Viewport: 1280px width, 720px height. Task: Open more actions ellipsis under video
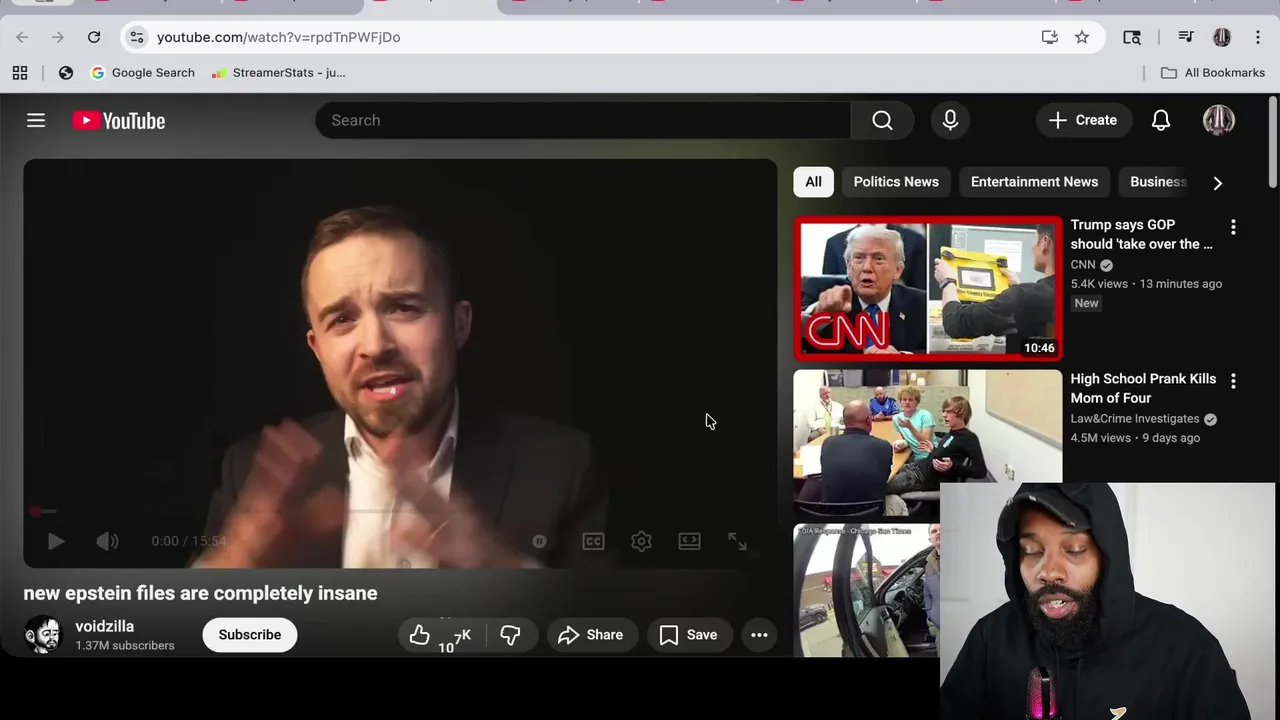click(759, 635)
